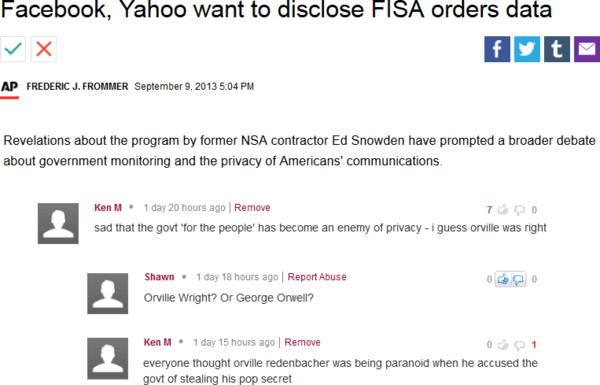
Task: Click the green checkmark icon
Action: 13,49
